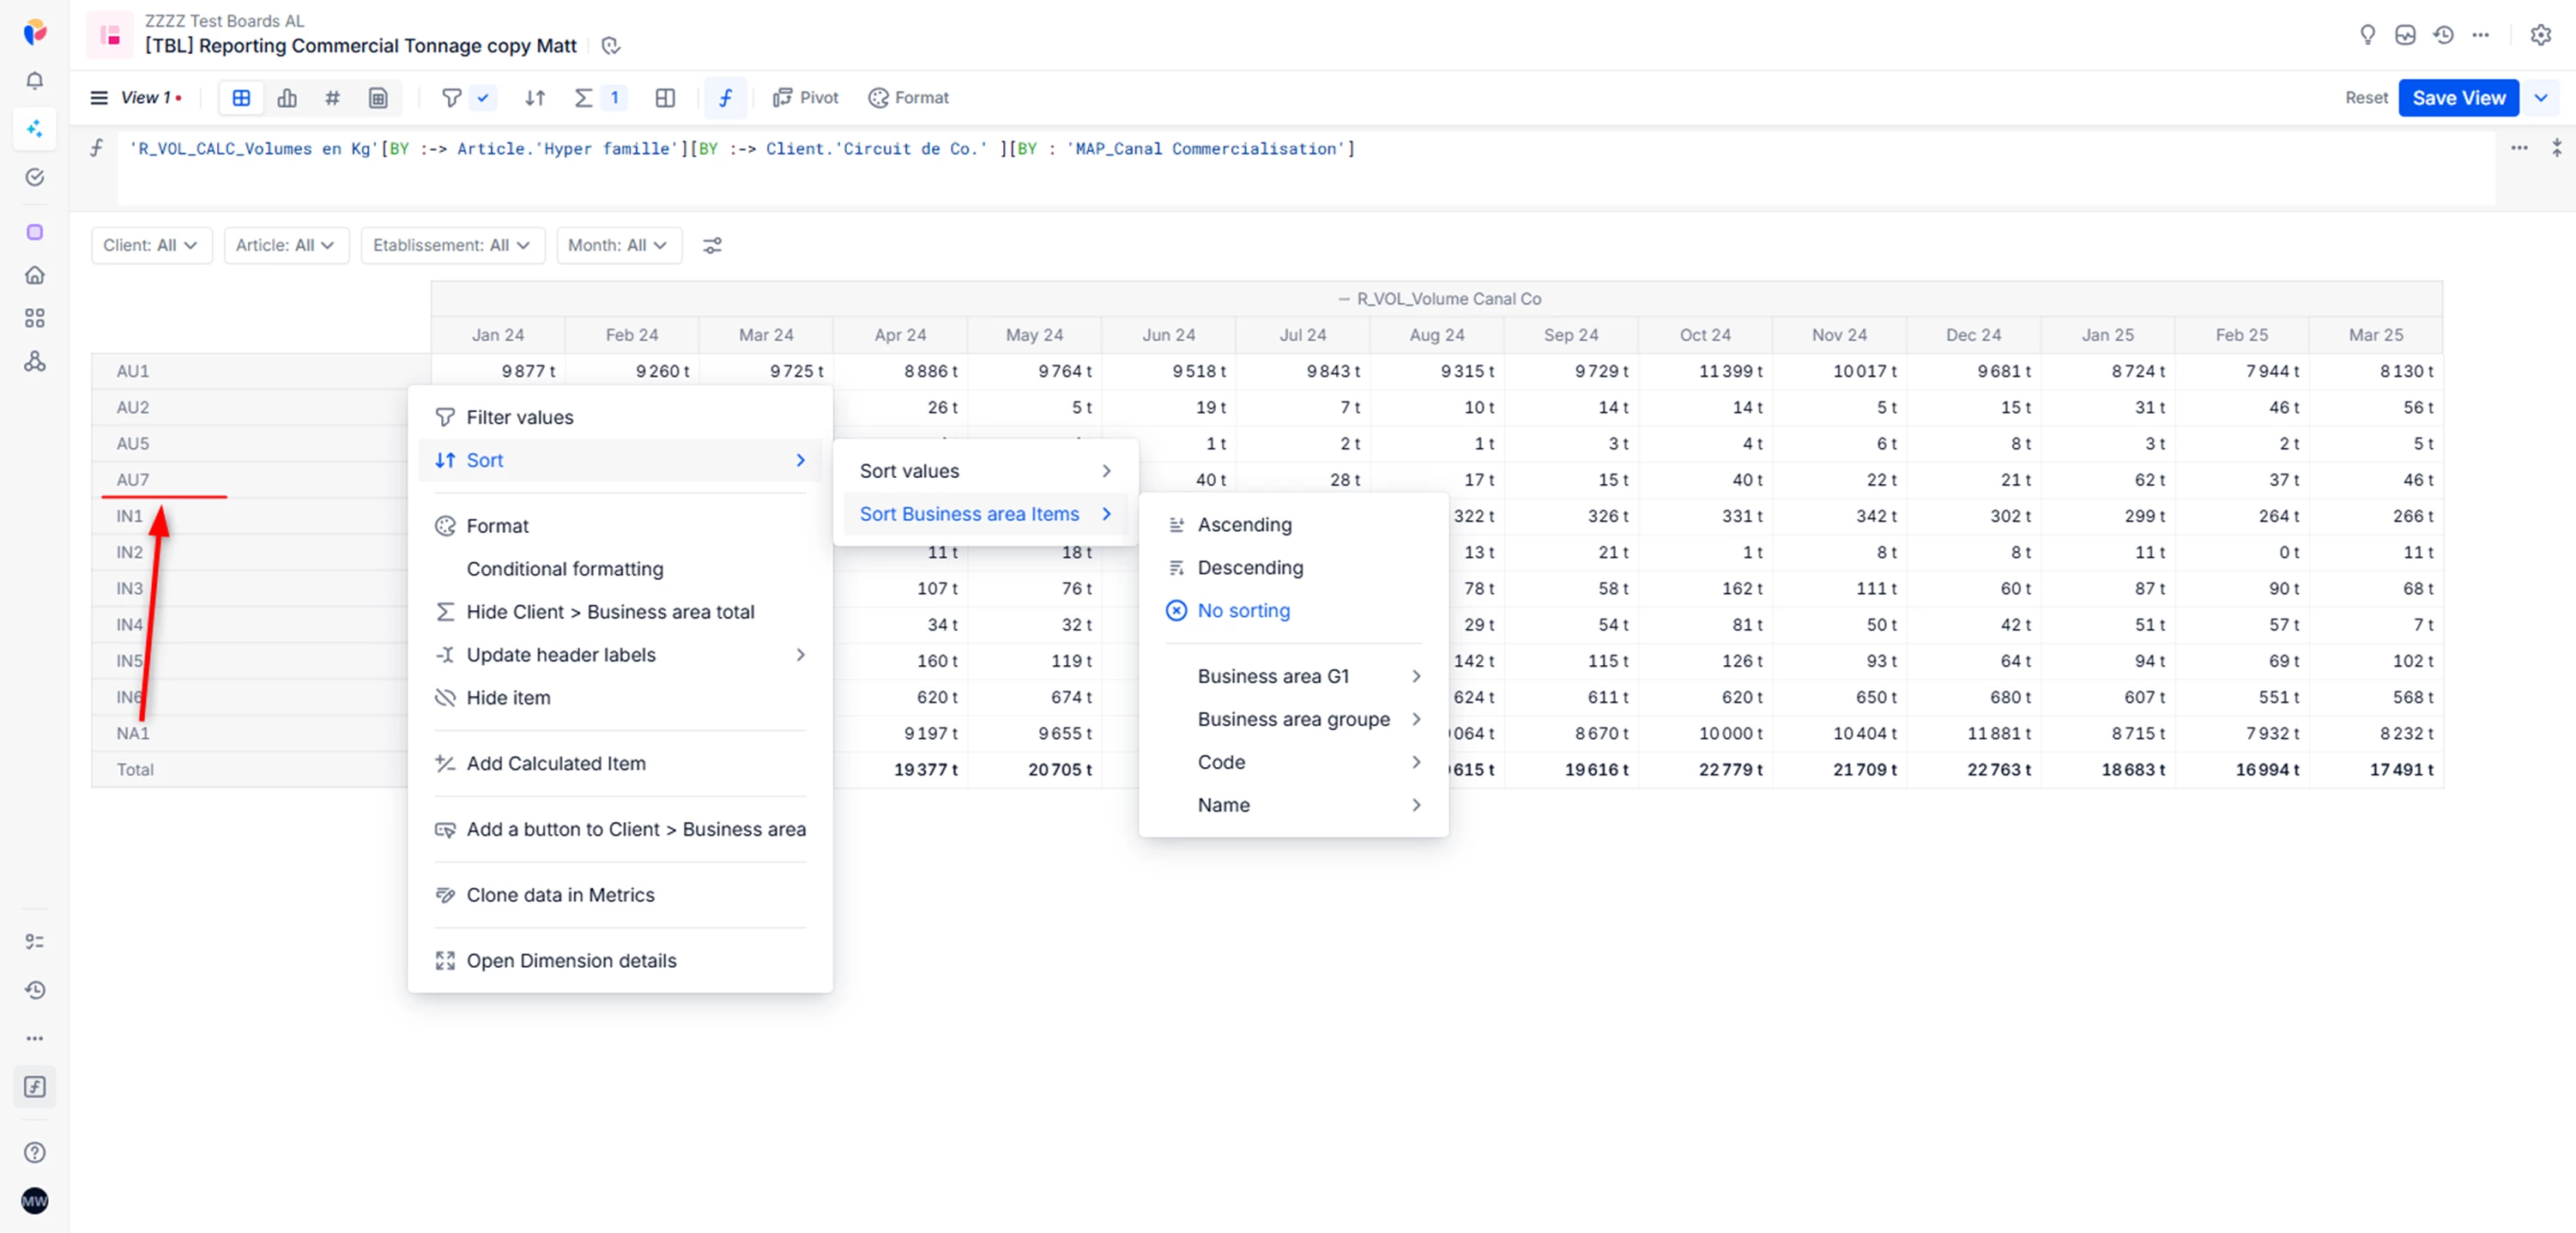
Task: Open the hamburger views menu
Action: (x=99, y=98)
